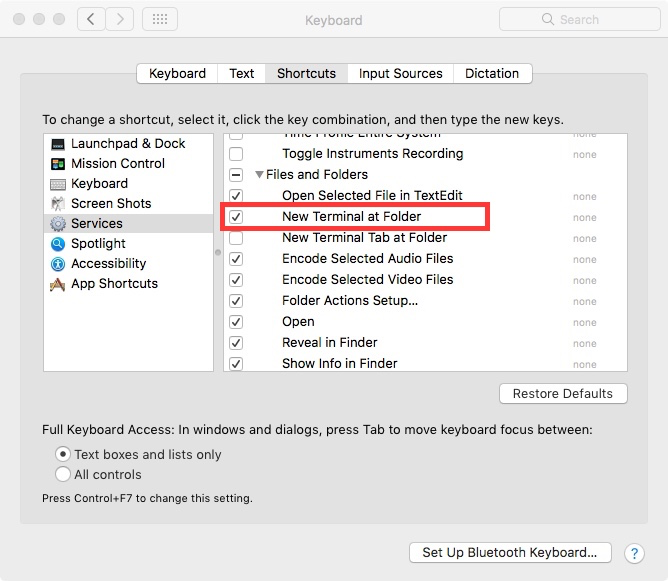The image size is (668, 581).
Task: Select Screen Shots category label
Action: tap(111, 204)
